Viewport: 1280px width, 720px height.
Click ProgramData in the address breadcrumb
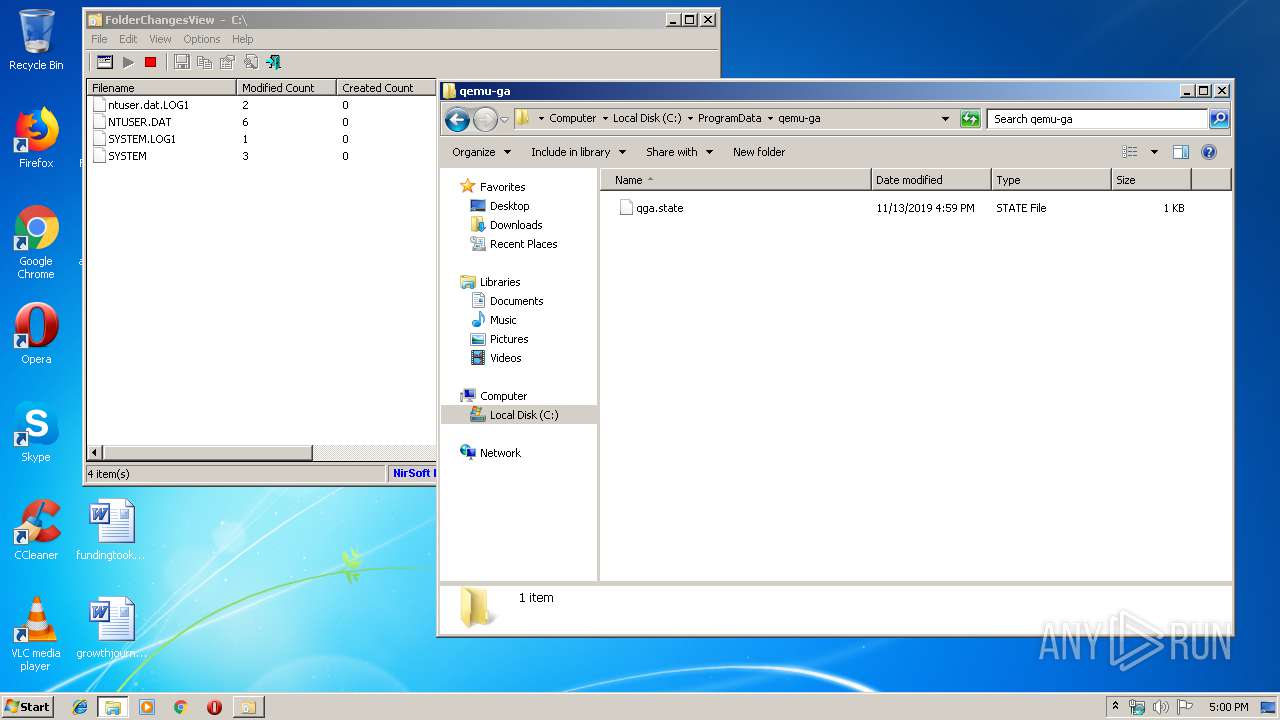729,118
